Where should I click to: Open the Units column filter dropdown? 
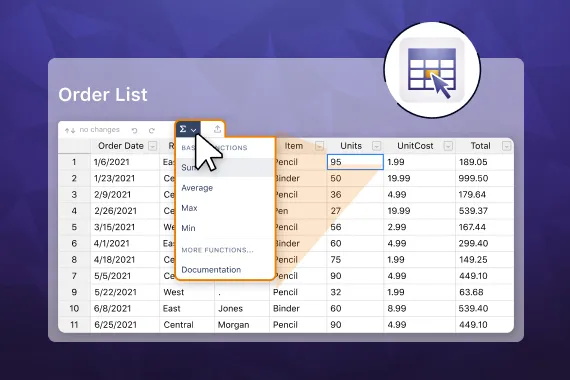(x=377, y=146)
